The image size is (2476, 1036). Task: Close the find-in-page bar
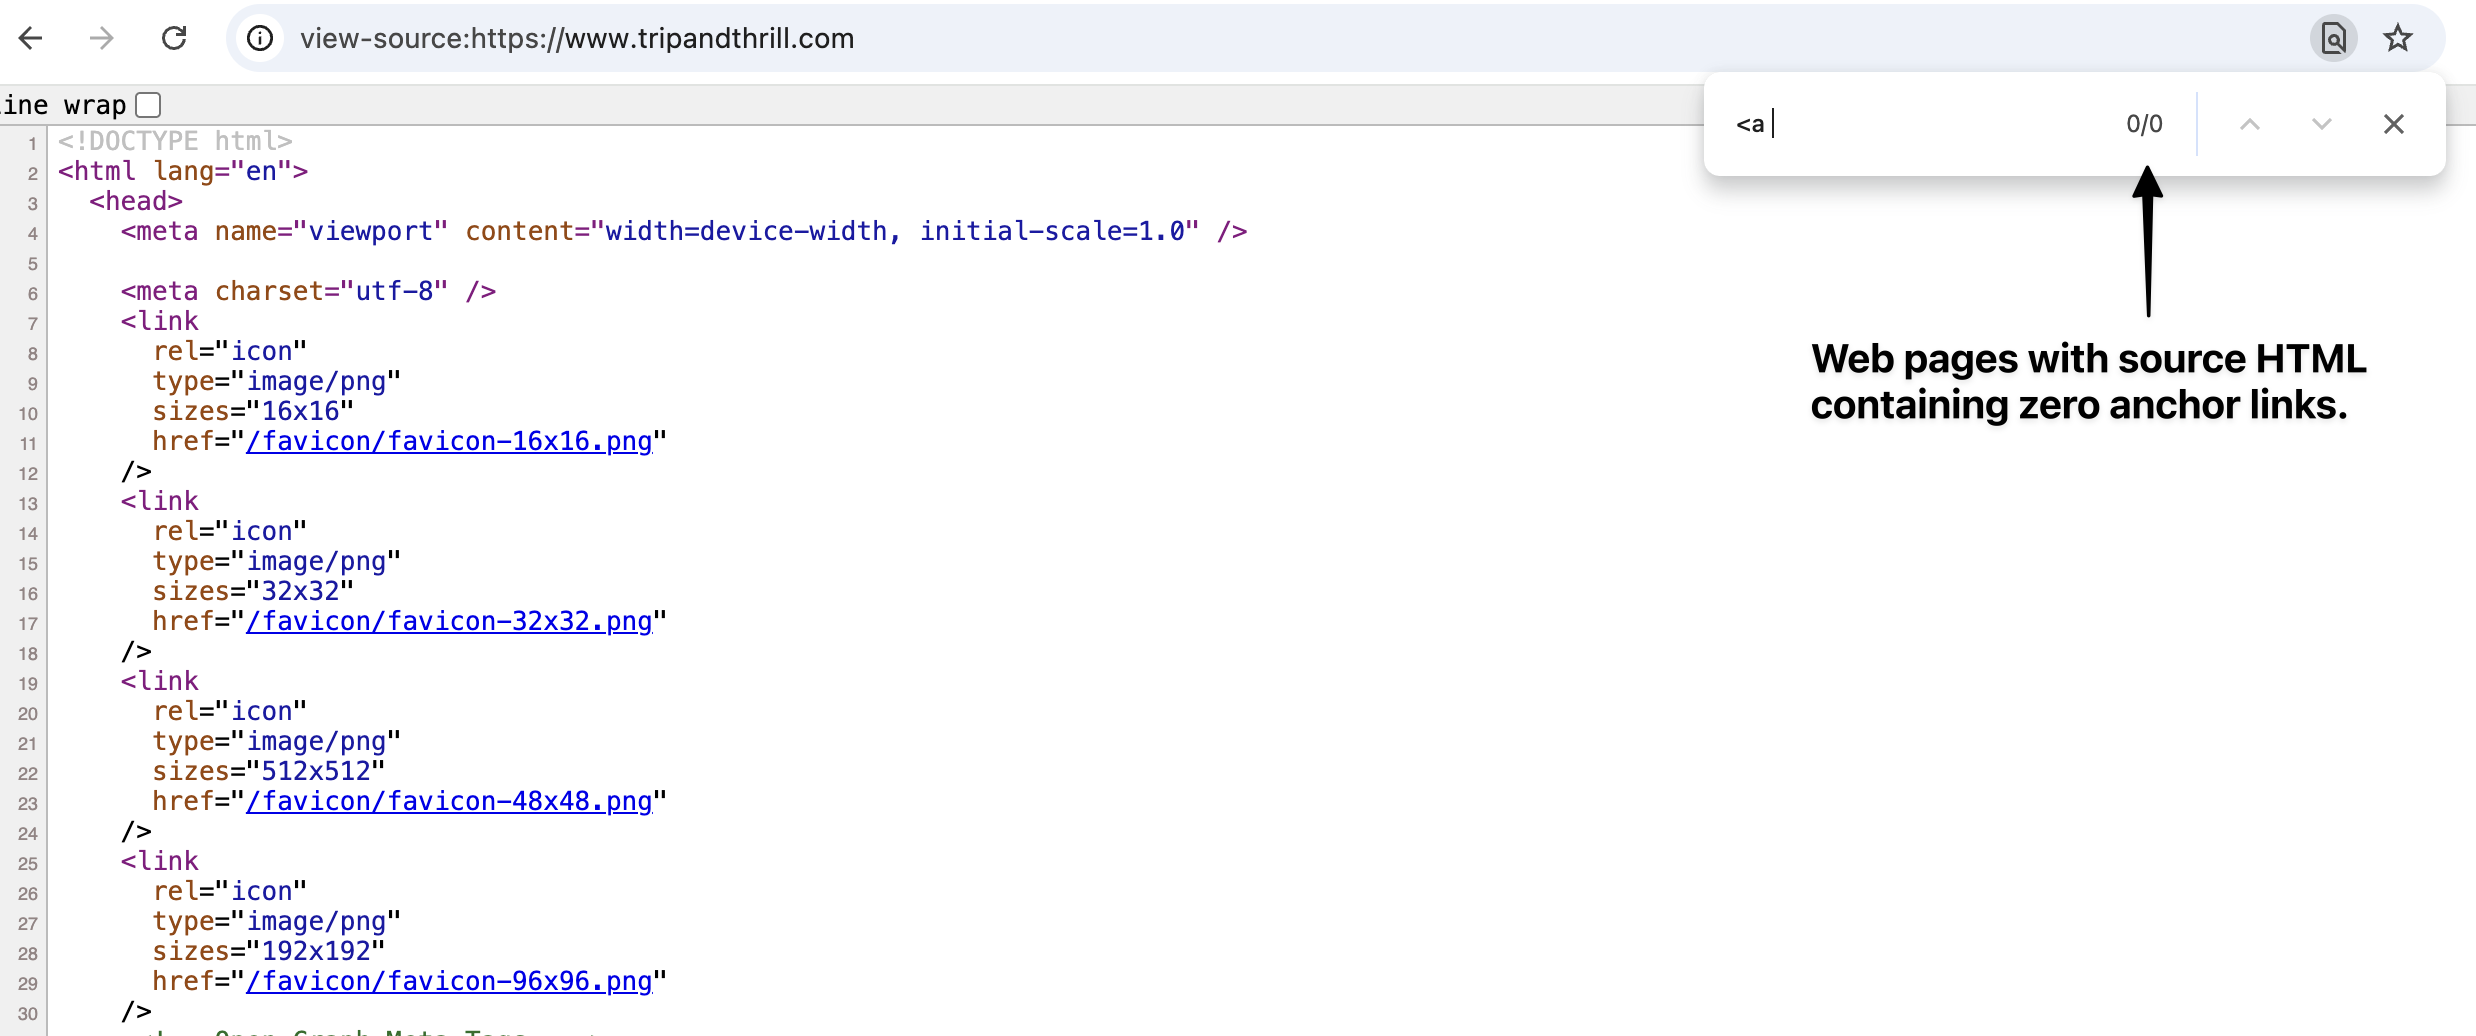click(2393, 124)
